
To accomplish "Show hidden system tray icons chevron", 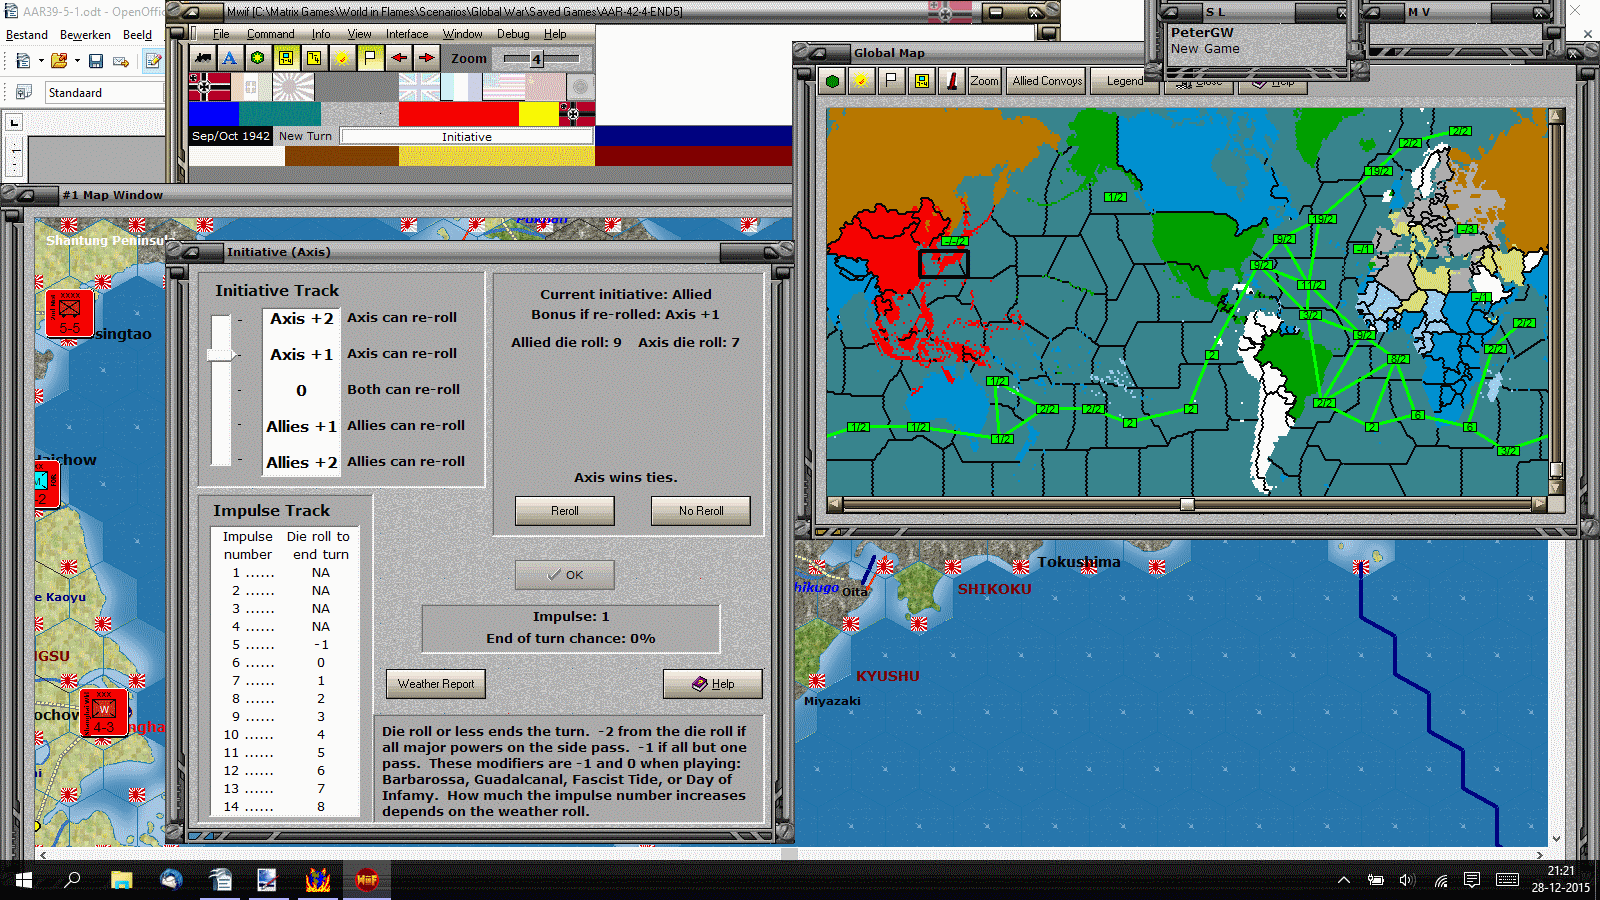I will pyautogui.click(x=1344, y=880).
